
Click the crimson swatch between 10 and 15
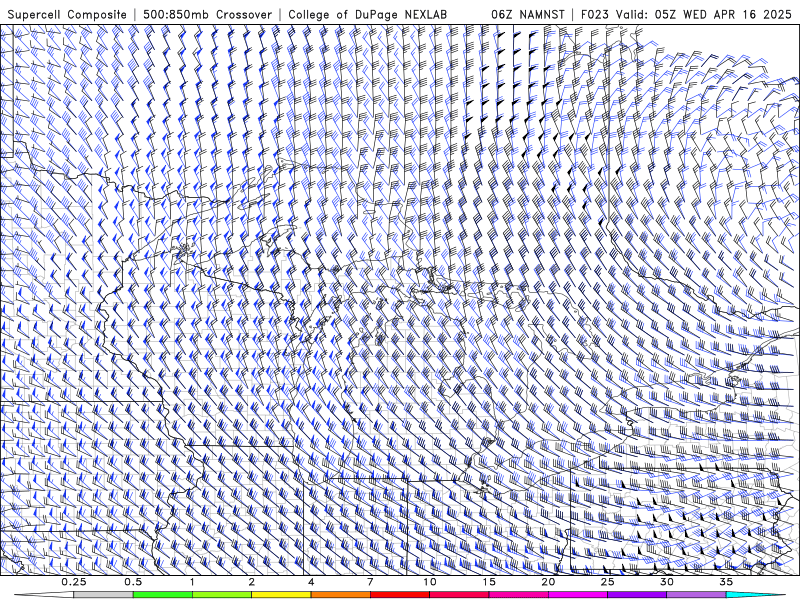pos(459,595)
